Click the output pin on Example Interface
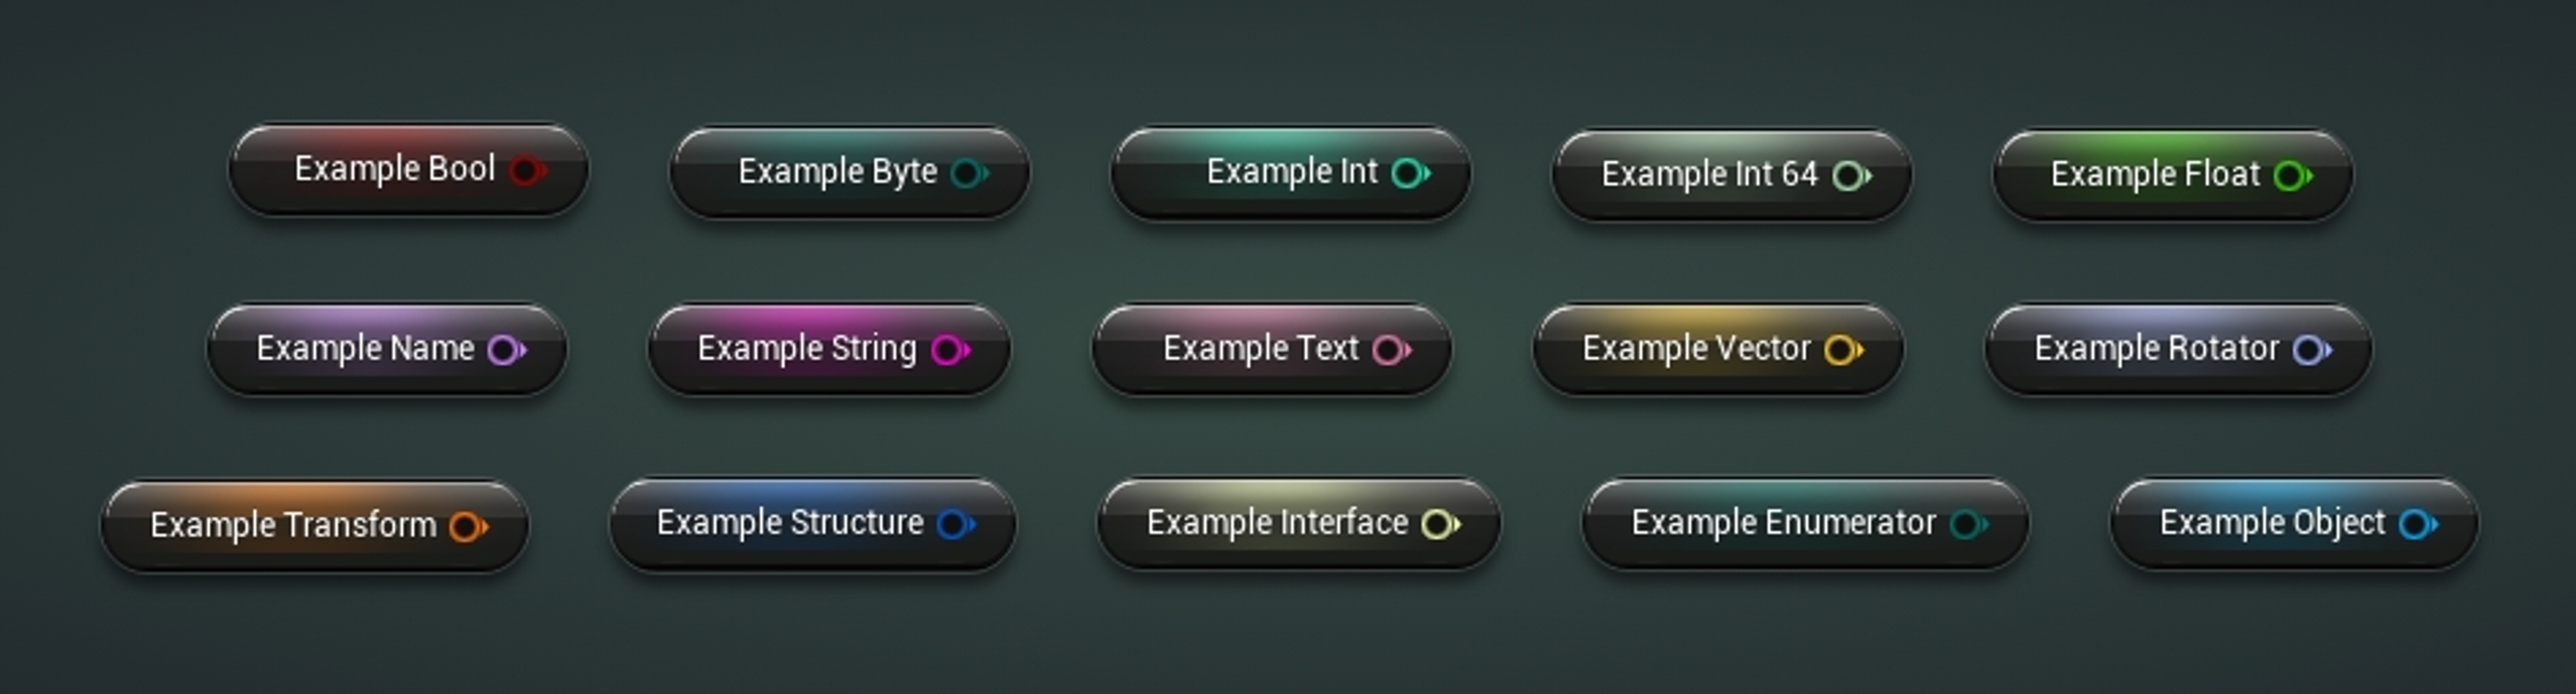The height and width of the screenshot is (694, 2576). [x=1441, y=524]
